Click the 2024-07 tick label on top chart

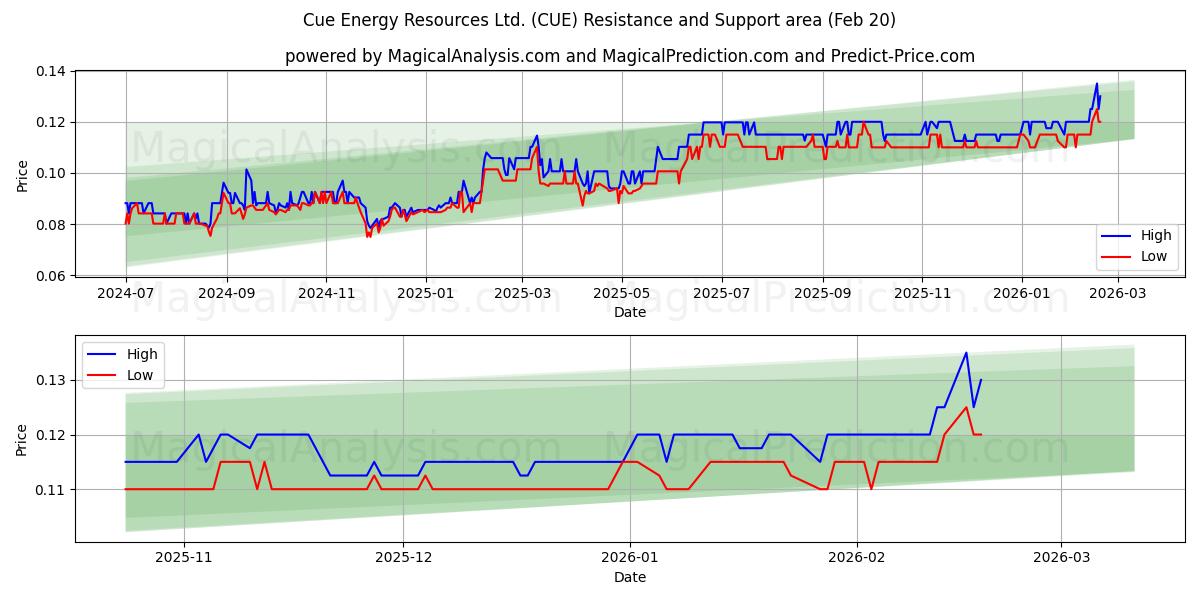coord(126,294)
